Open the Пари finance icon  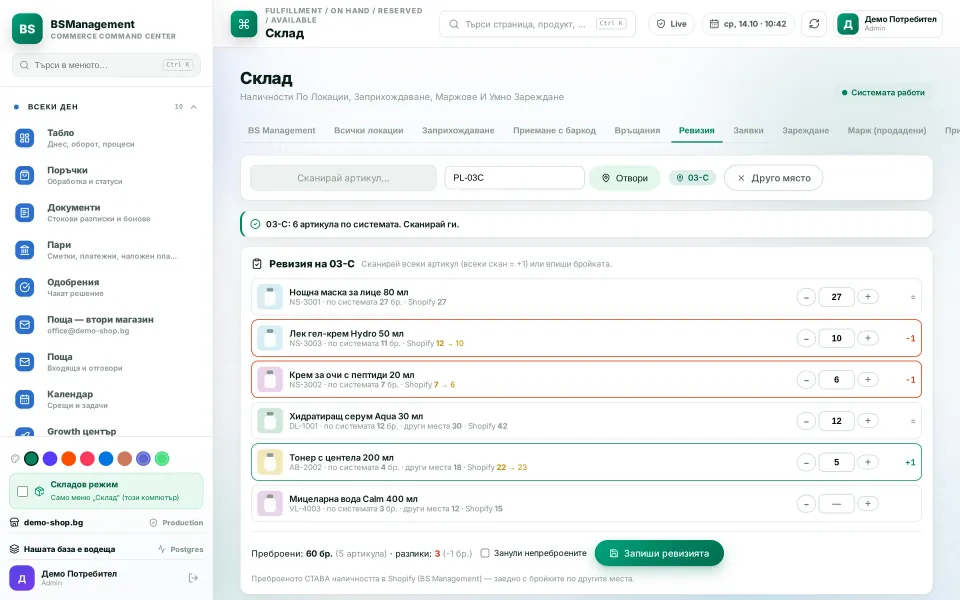tap(24, 250)
